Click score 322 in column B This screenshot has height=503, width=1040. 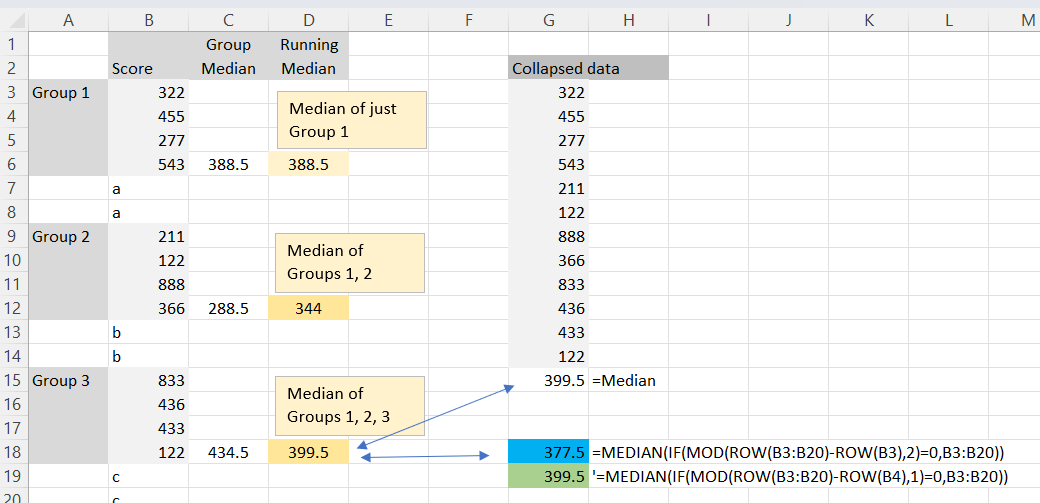pos(149,92)
